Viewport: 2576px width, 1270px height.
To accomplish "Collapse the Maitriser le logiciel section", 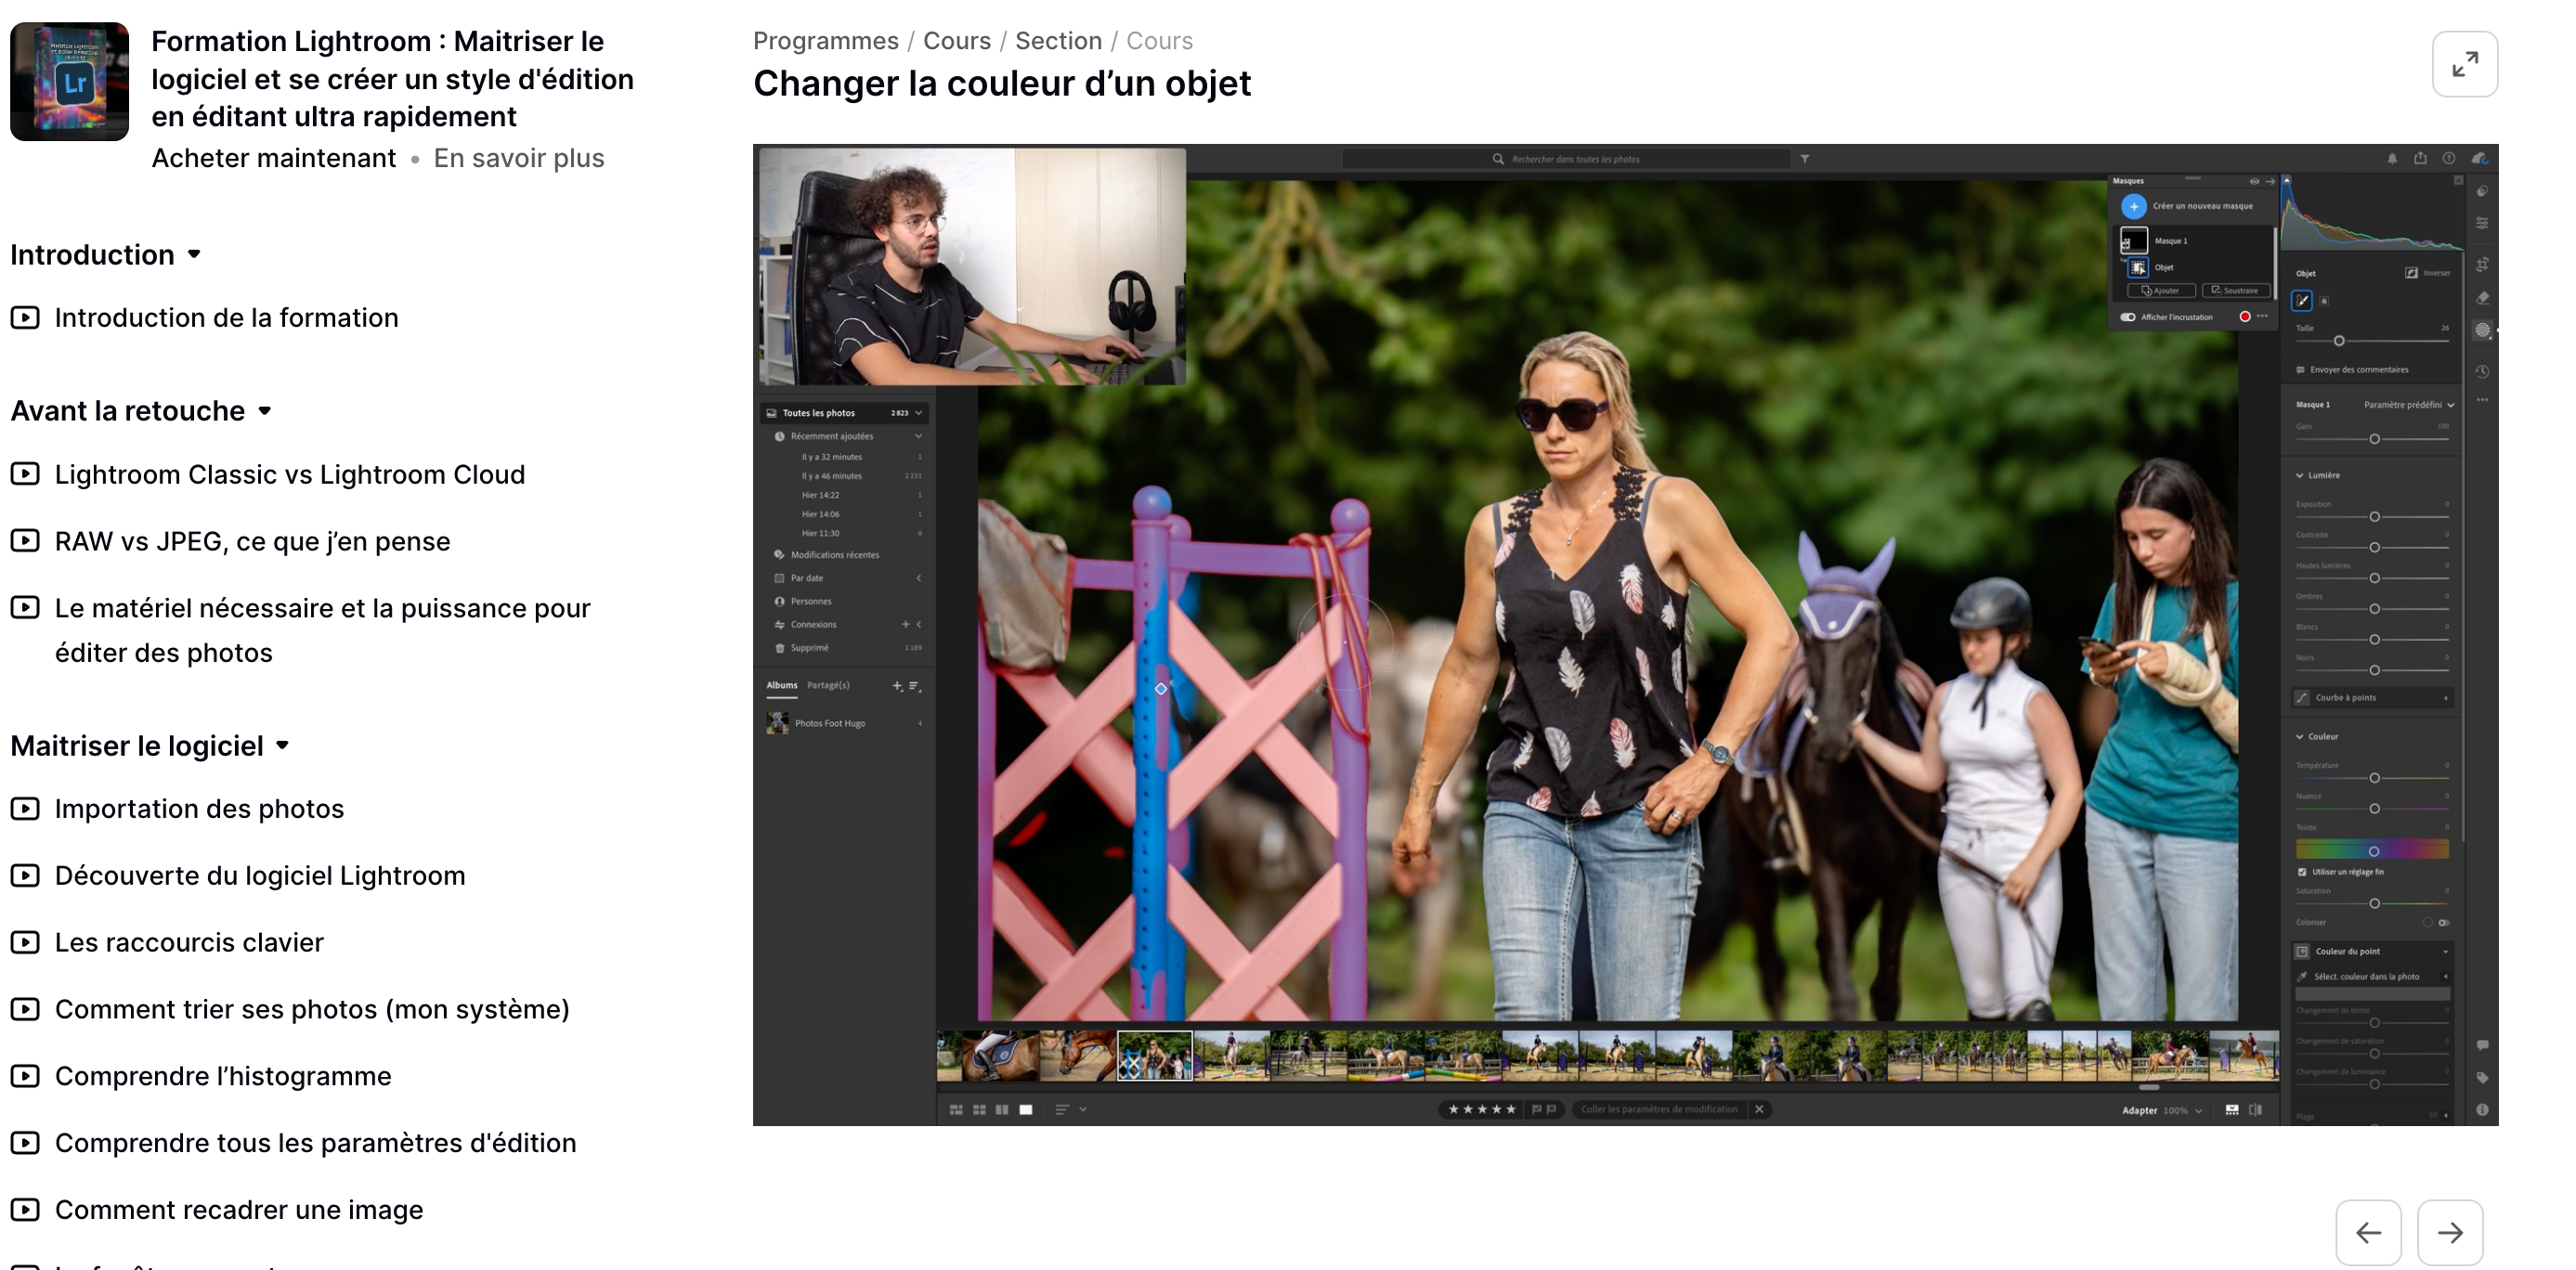I will click(x=282, y=745).
